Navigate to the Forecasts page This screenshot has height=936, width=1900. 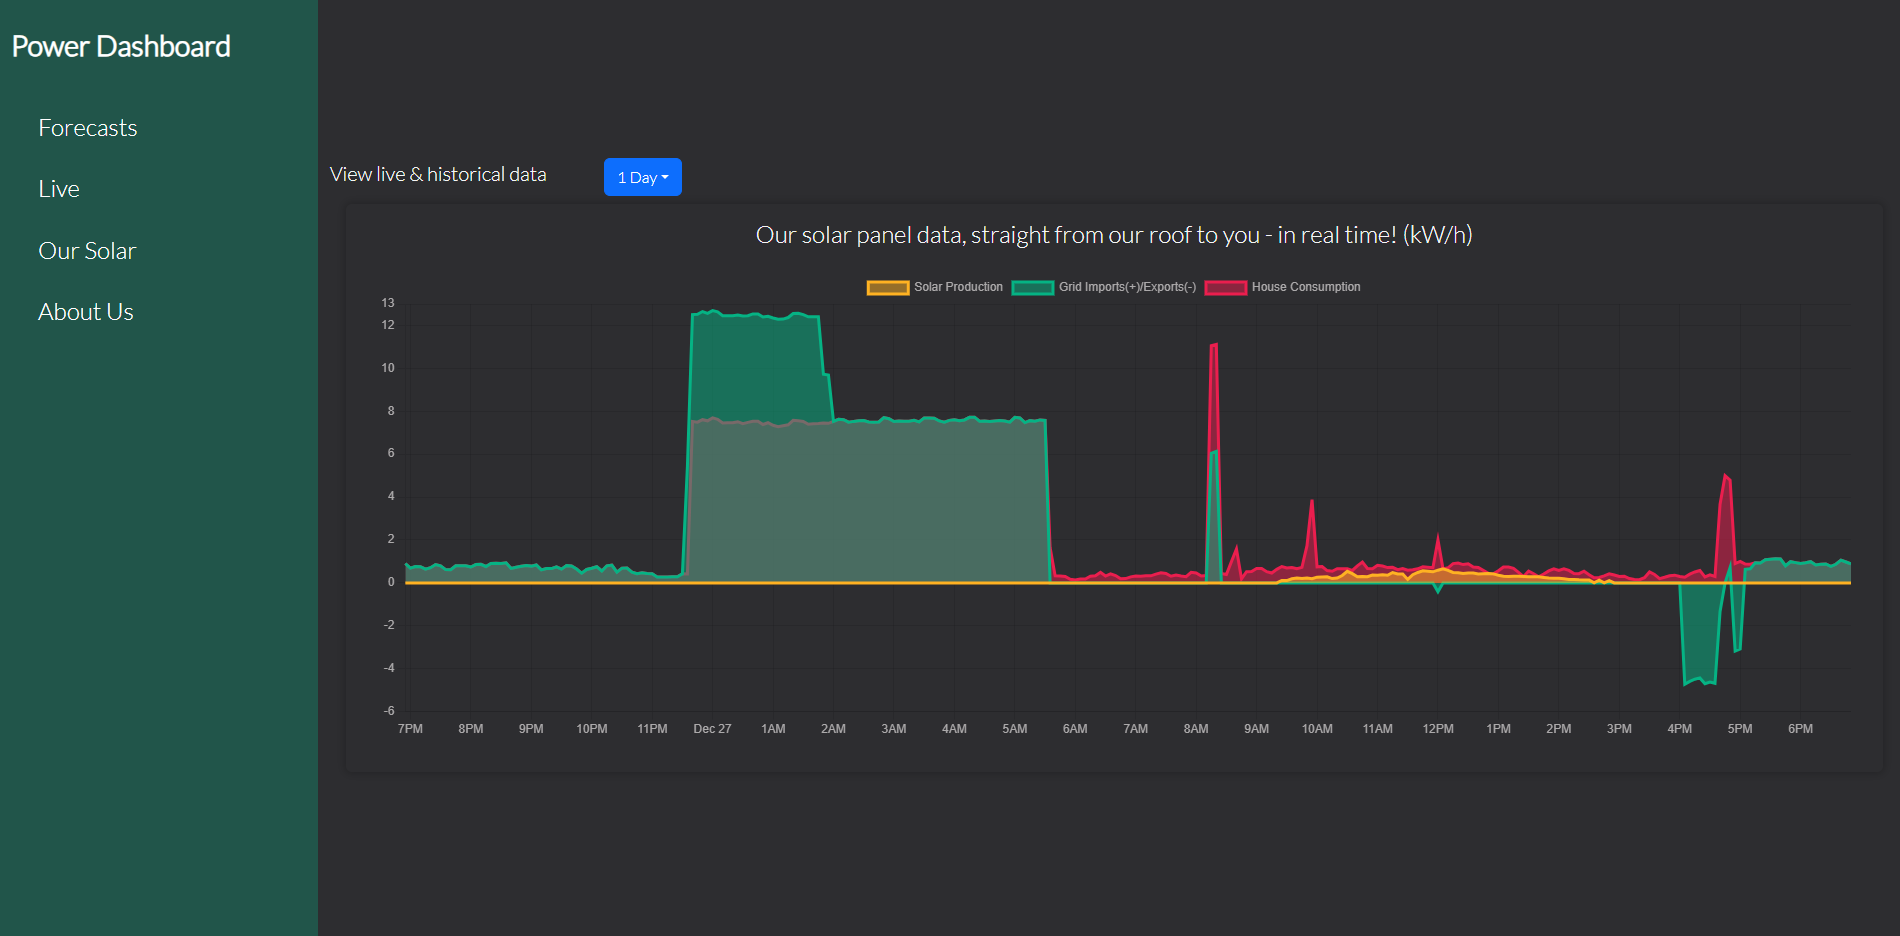pyautogui.click(x=88, y=127)
